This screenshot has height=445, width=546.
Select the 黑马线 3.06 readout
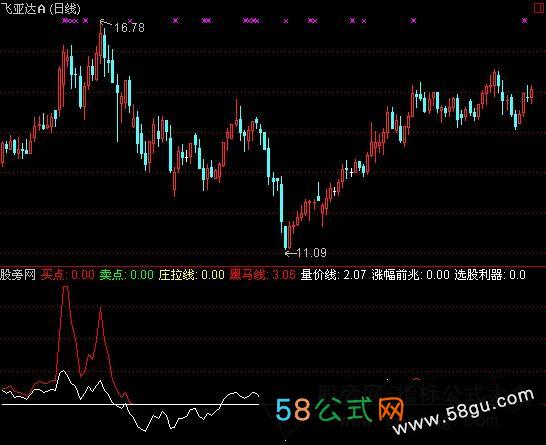[x=263, y=275]
